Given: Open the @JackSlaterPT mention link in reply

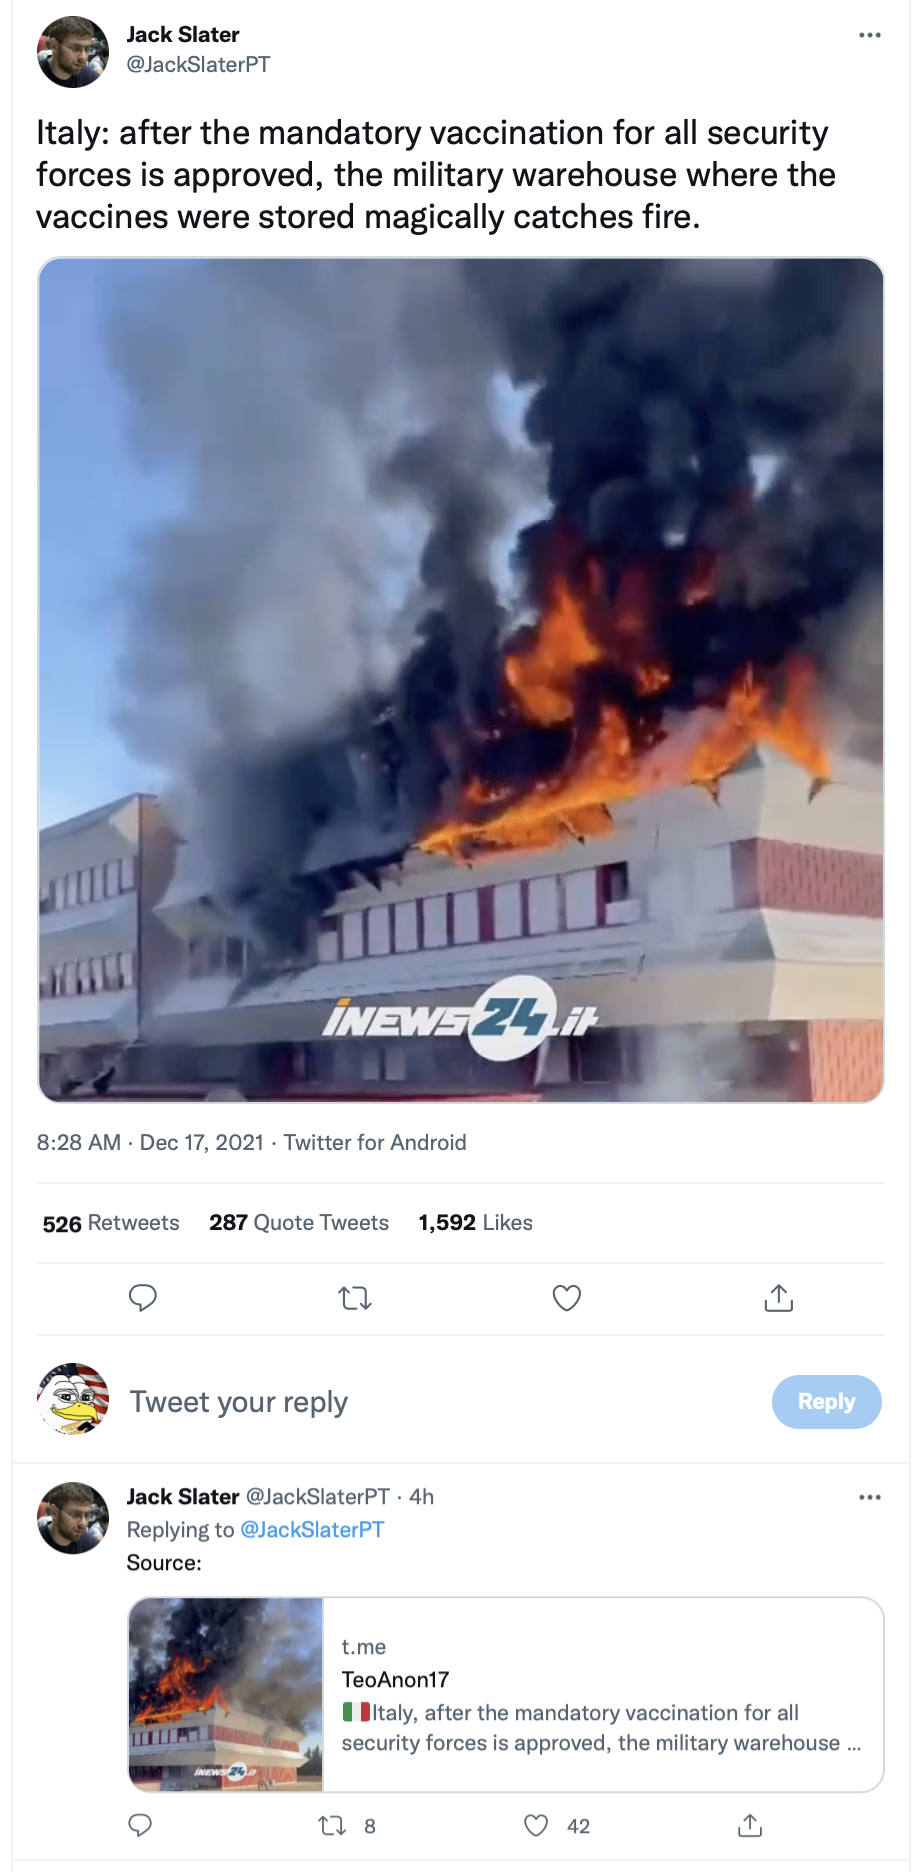Looking at the screenshot, I should (312, 1530).
